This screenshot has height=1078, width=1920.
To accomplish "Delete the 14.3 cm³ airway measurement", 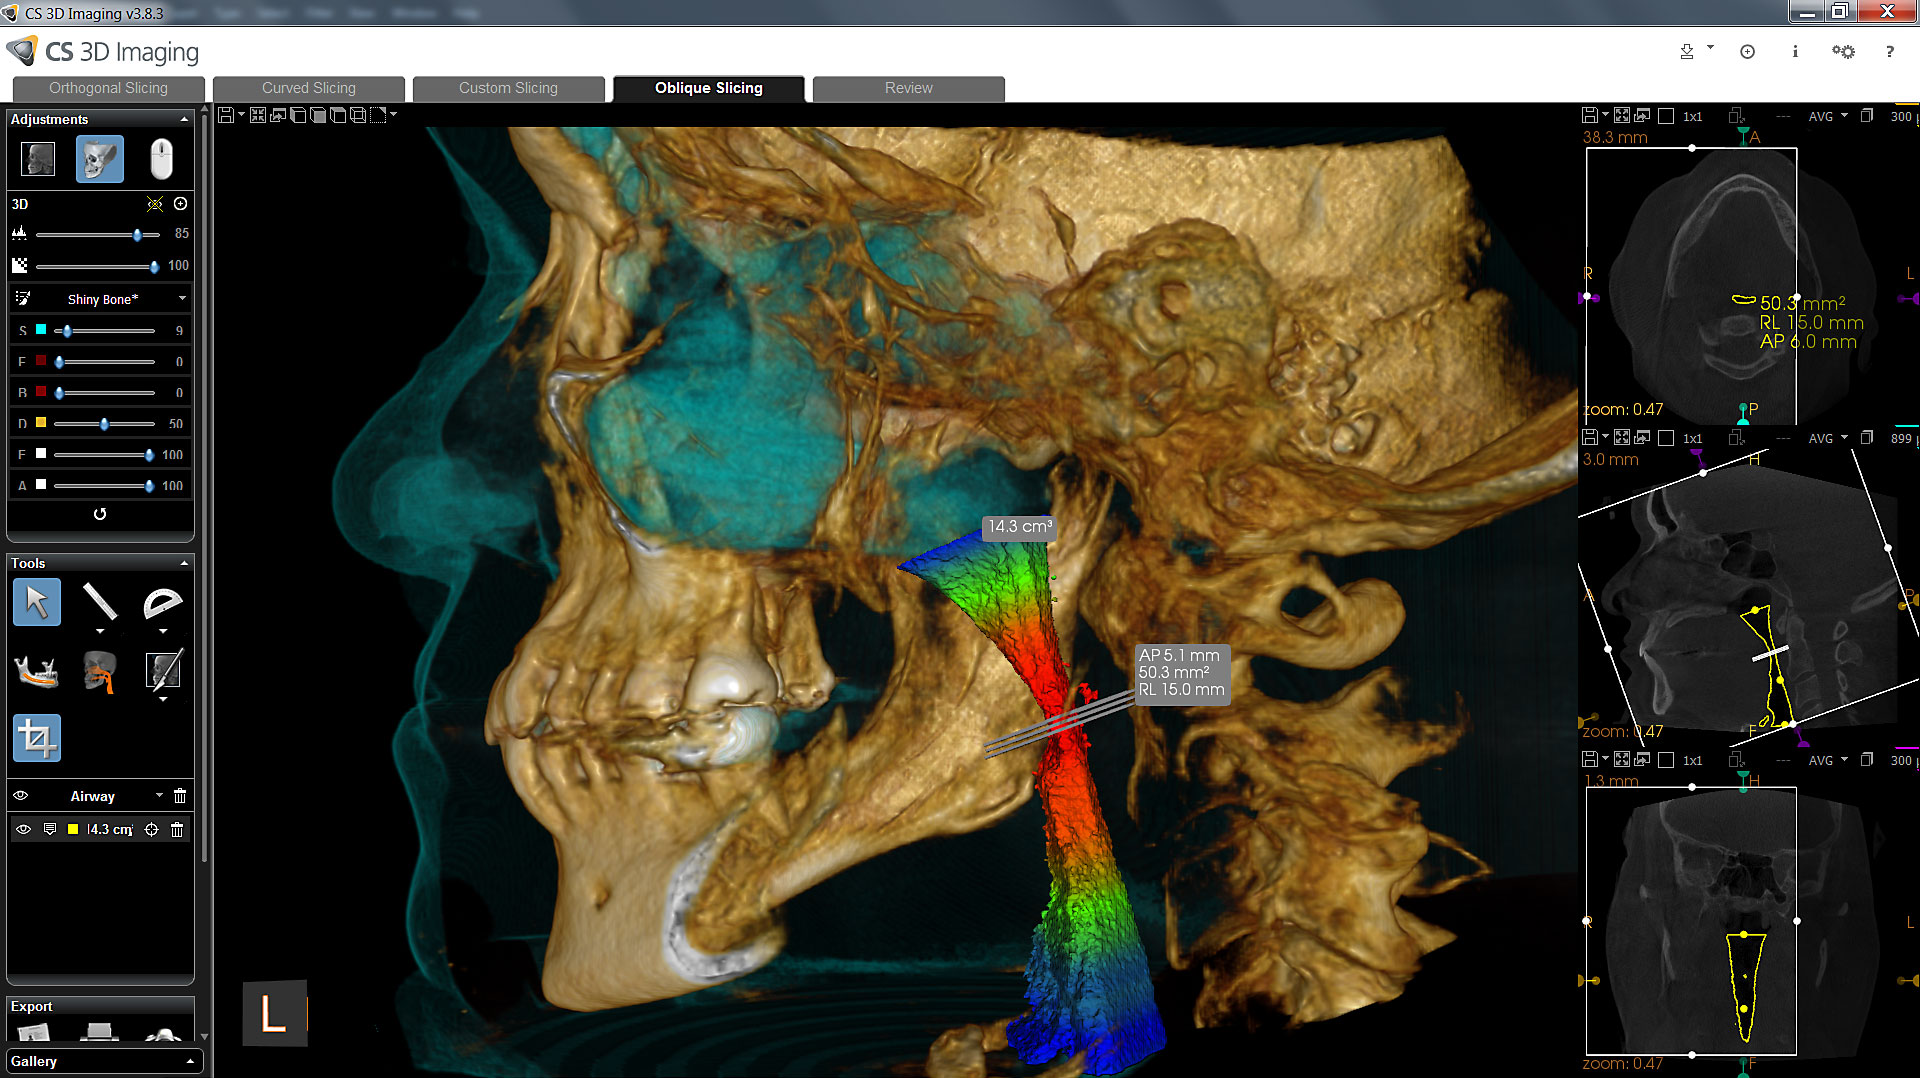I will pos(177,829).
